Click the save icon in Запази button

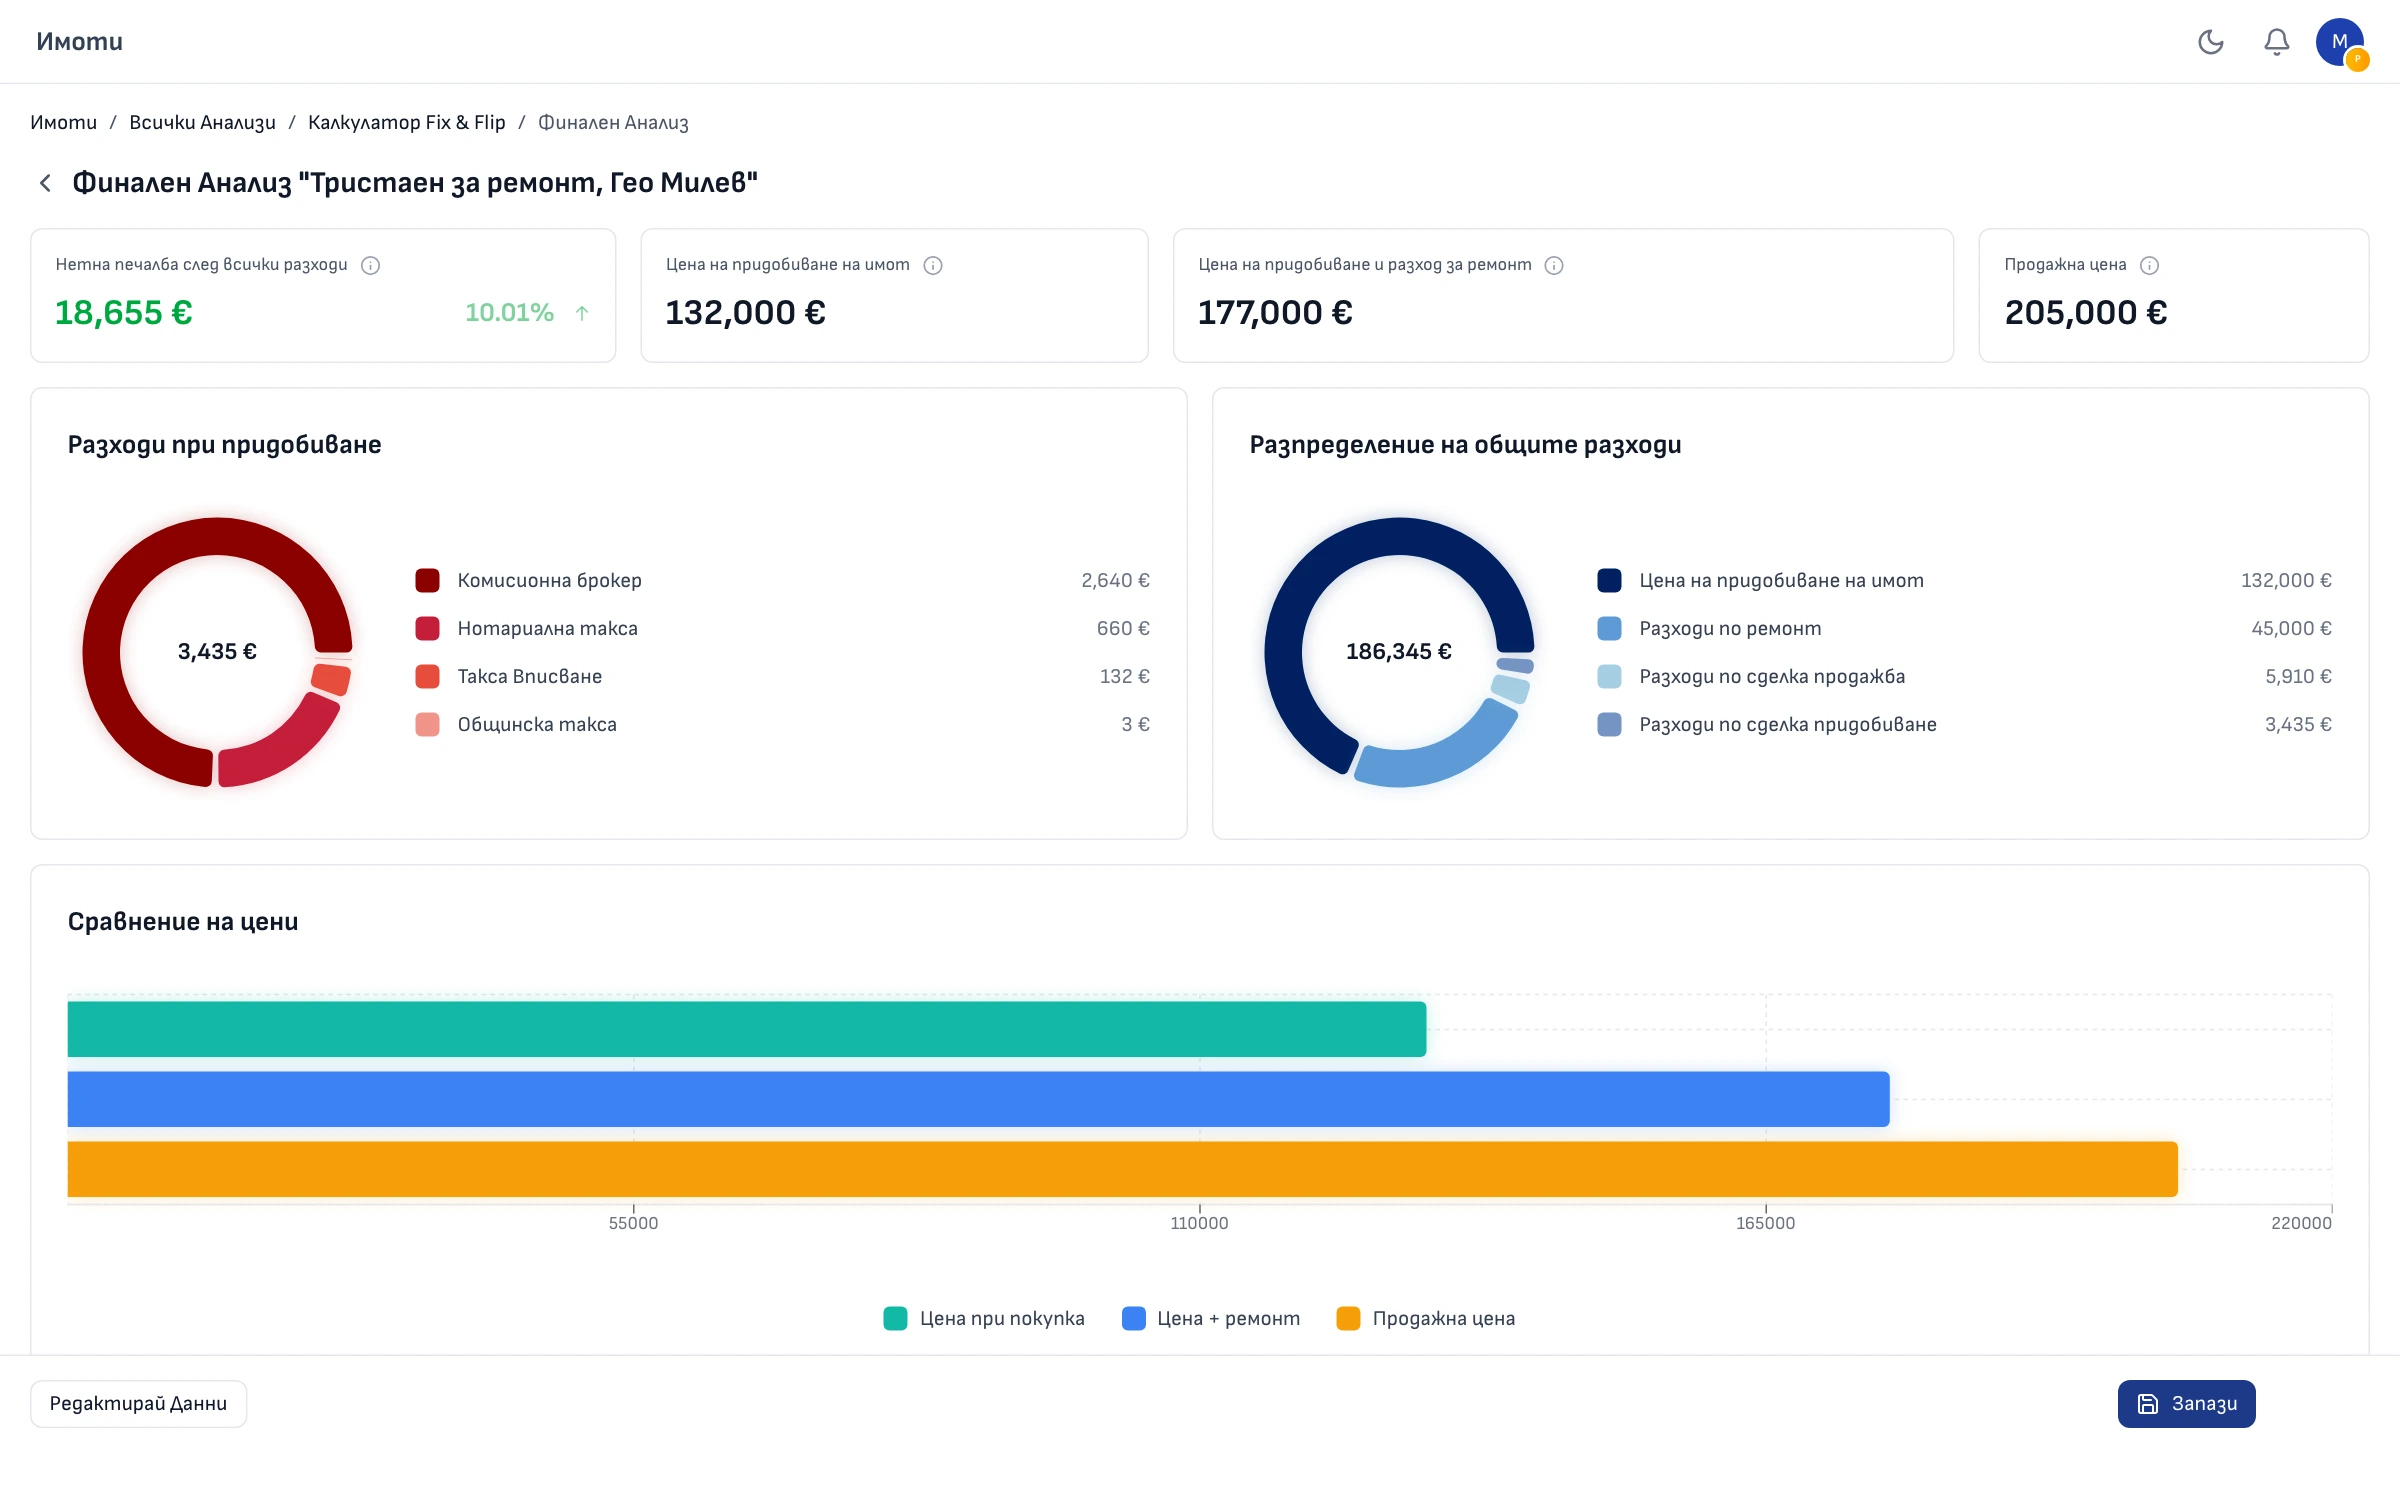(2148, 1404)
